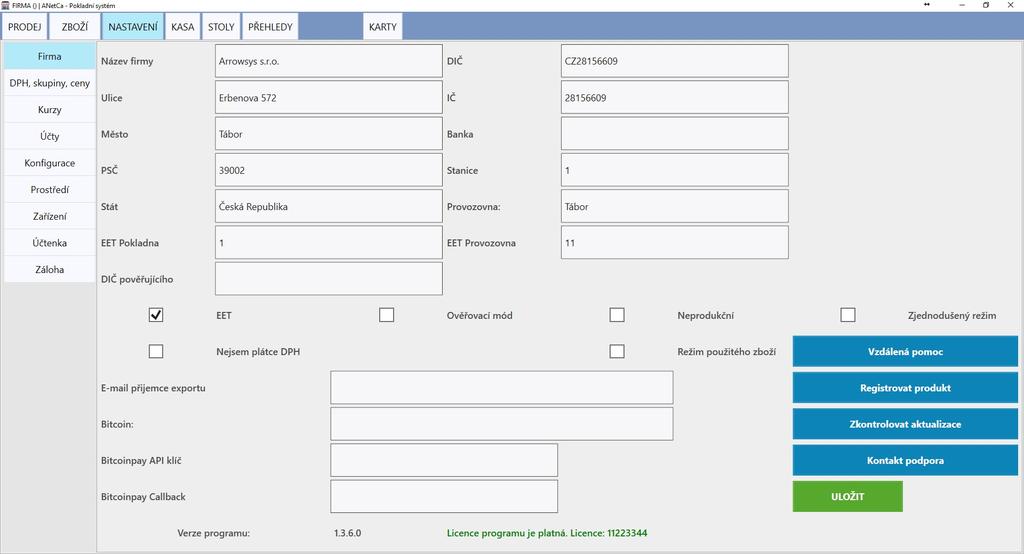The height and width of the screenshot is (554, 1024).
Task: Go to the STOLY tab
Action: [221, 27]
